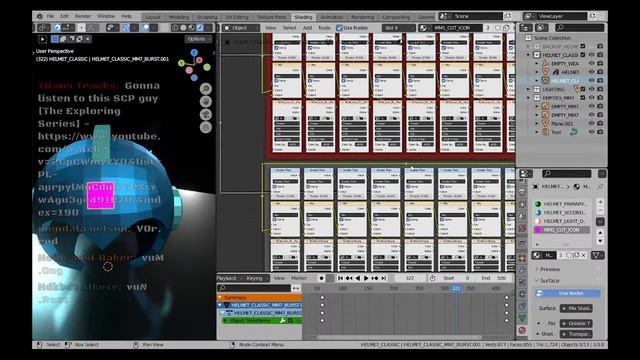
Task: Hide Plane.001 via eye icon
Action: tap(591, 123)
